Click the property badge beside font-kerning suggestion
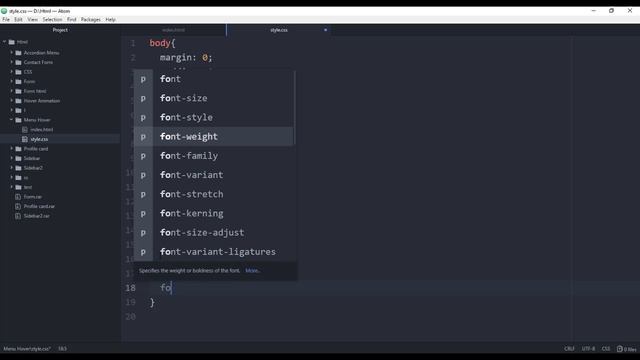The height and width of the screenshot is (360, 640). tap(143, 213)
